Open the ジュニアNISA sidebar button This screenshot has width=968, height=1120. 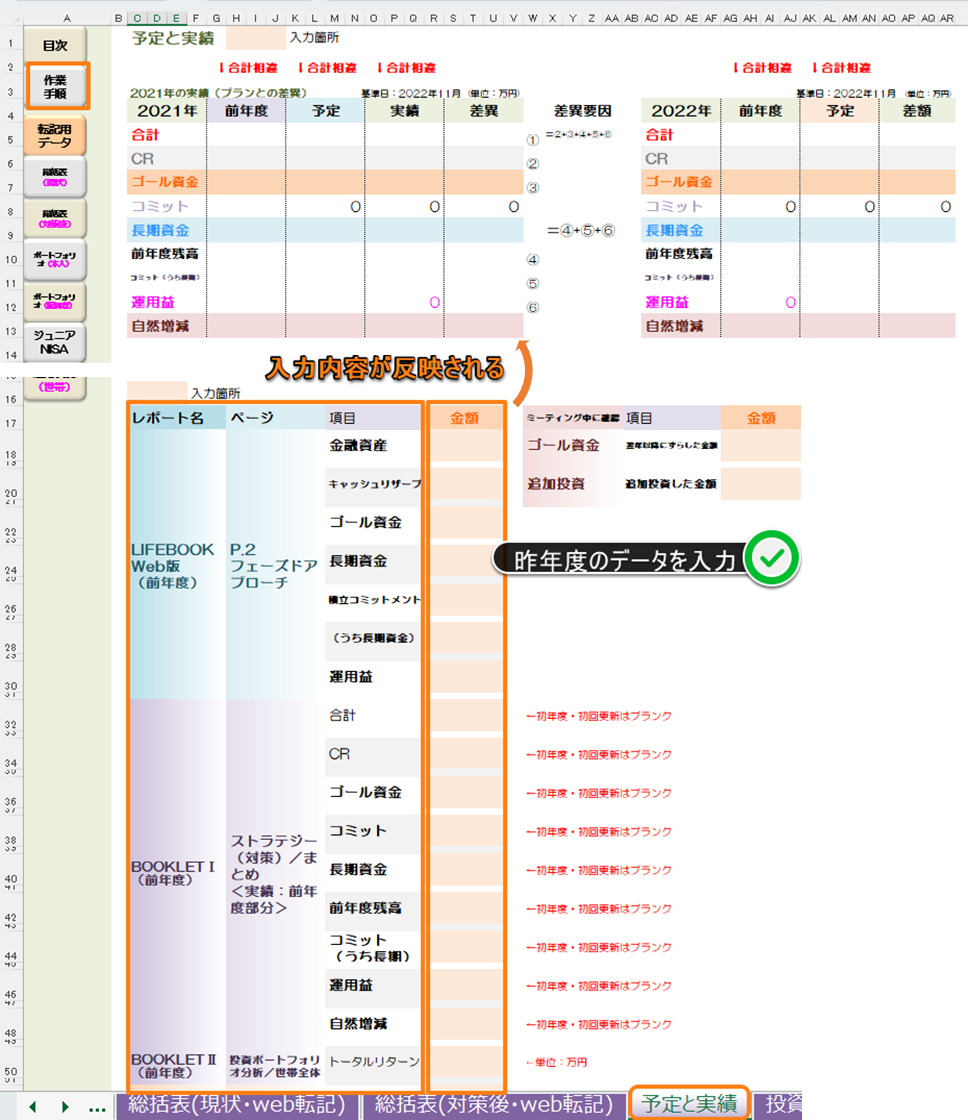[55, 341]
